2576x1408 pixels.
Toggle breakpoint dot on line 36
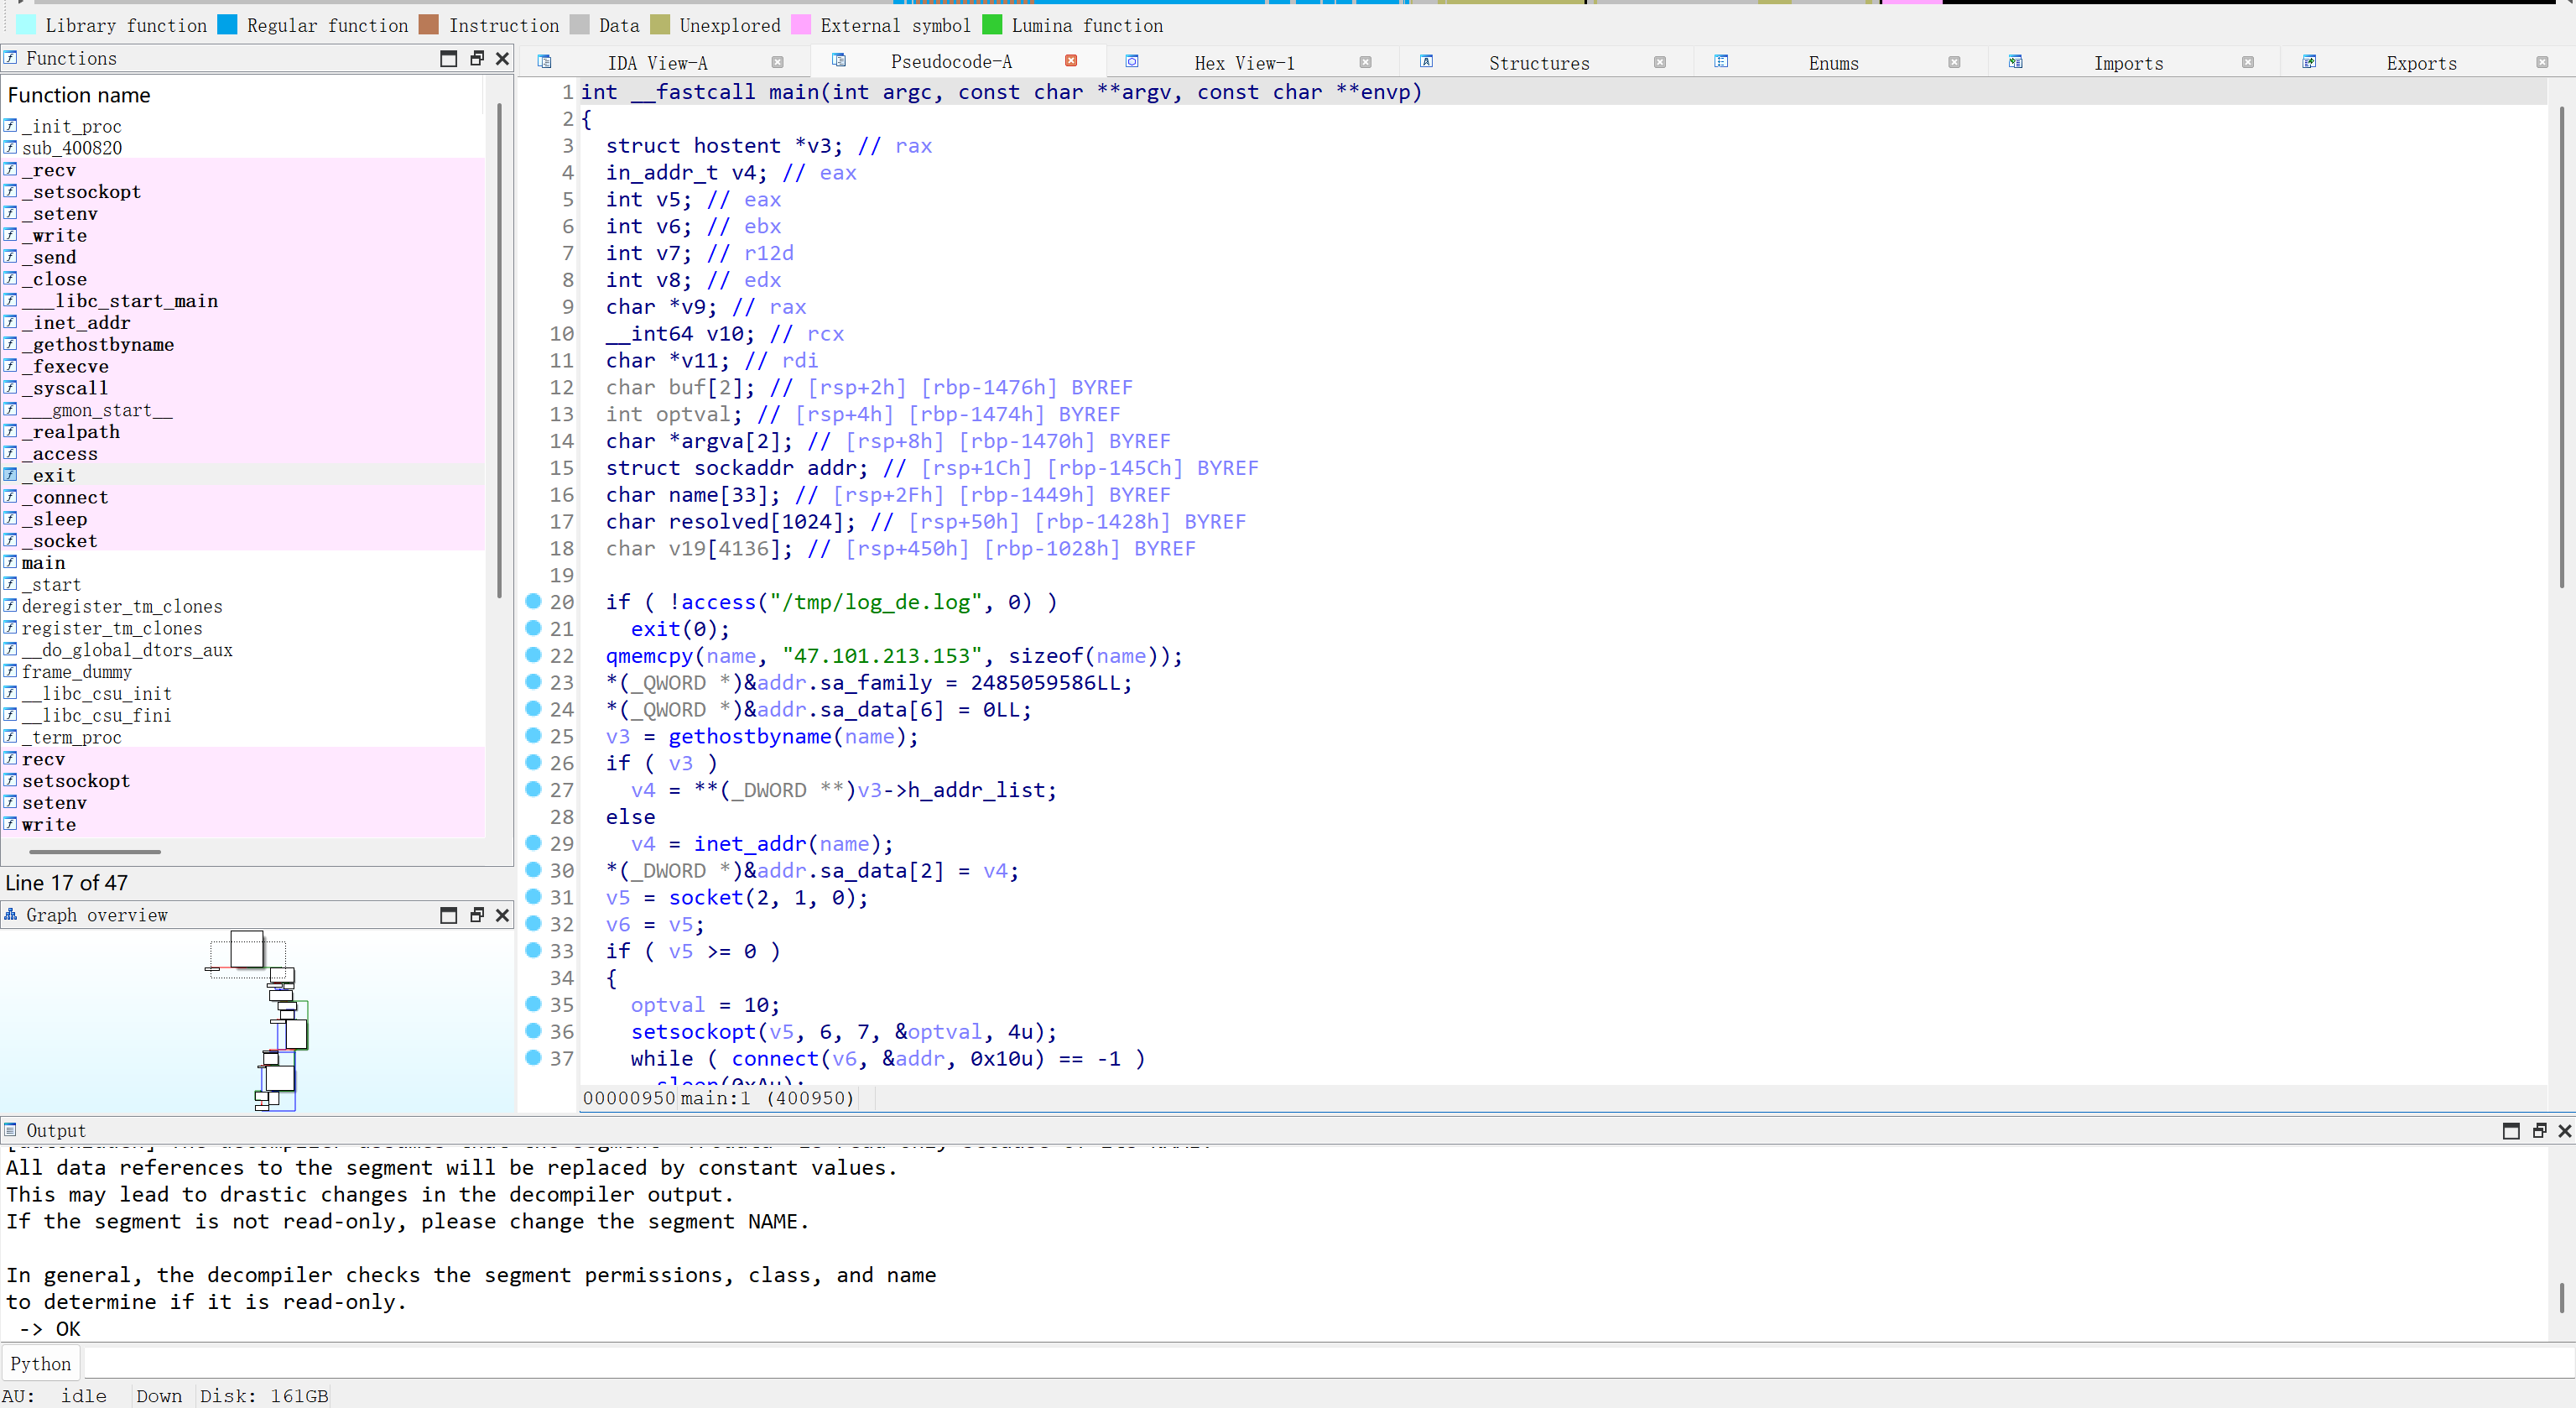[534, 1030]
